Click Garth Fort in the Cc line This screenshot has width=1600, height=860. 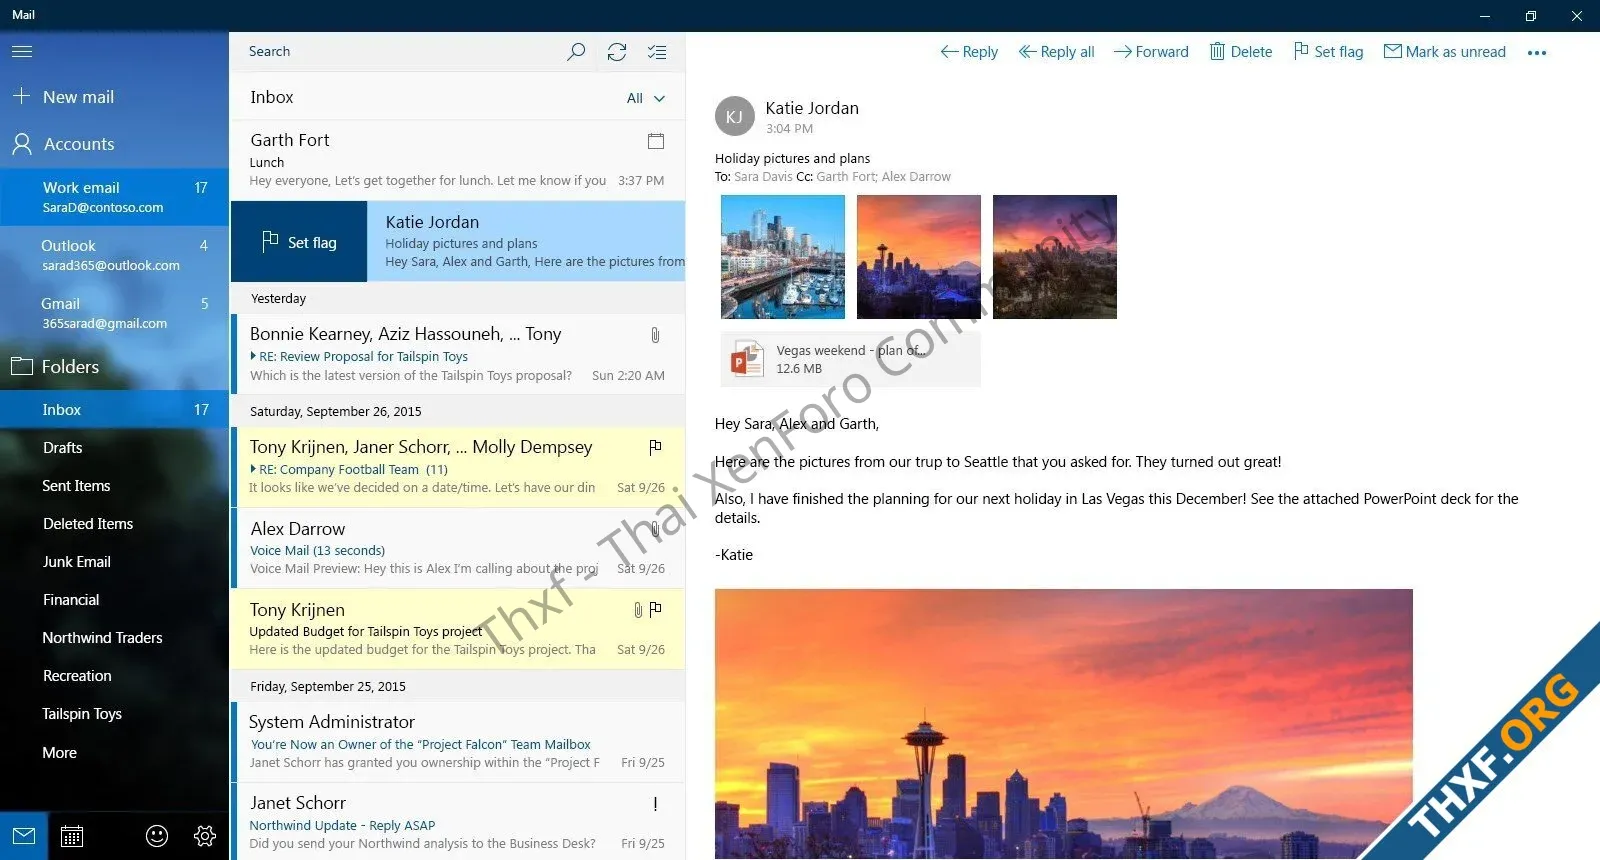coord(846,177)
